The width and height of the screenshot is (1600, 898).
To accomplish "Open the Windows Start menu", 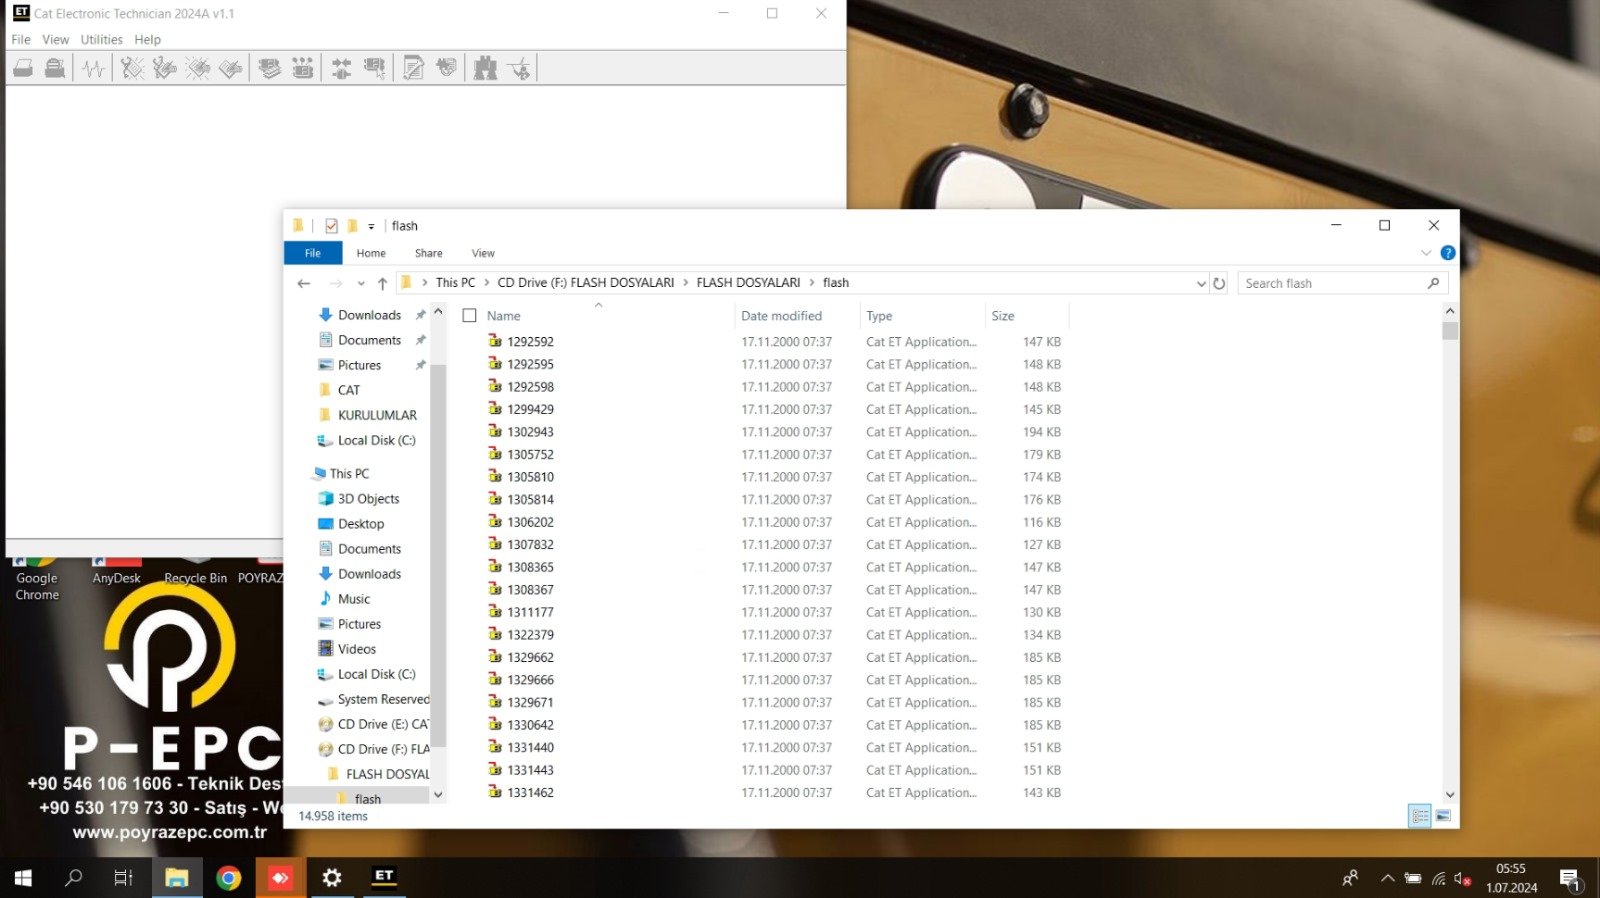I will click(x=23, y=878).
